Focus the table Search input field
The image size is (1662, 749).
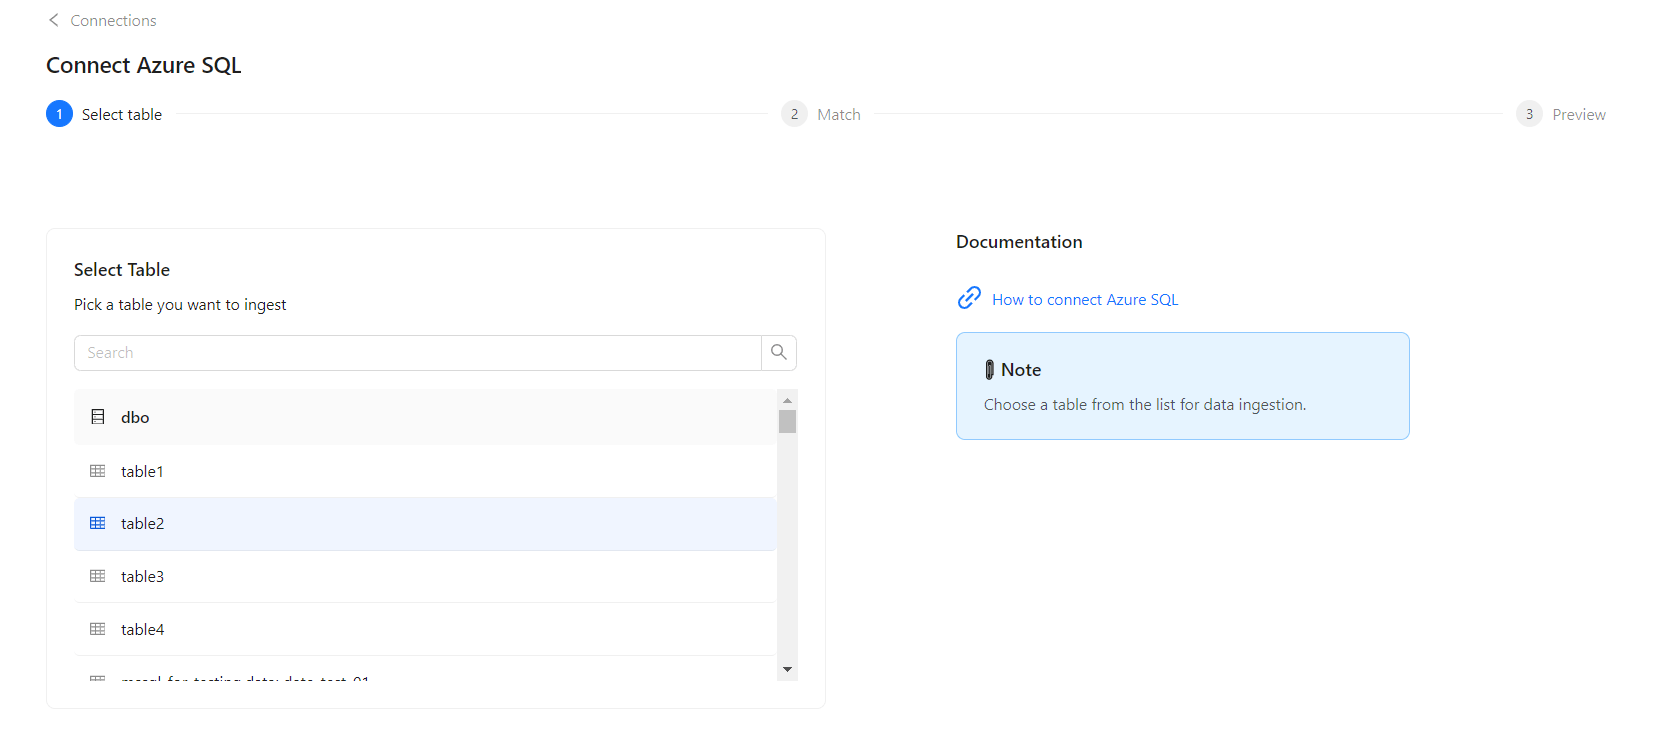pyautogui.click(x=418, y=353)
